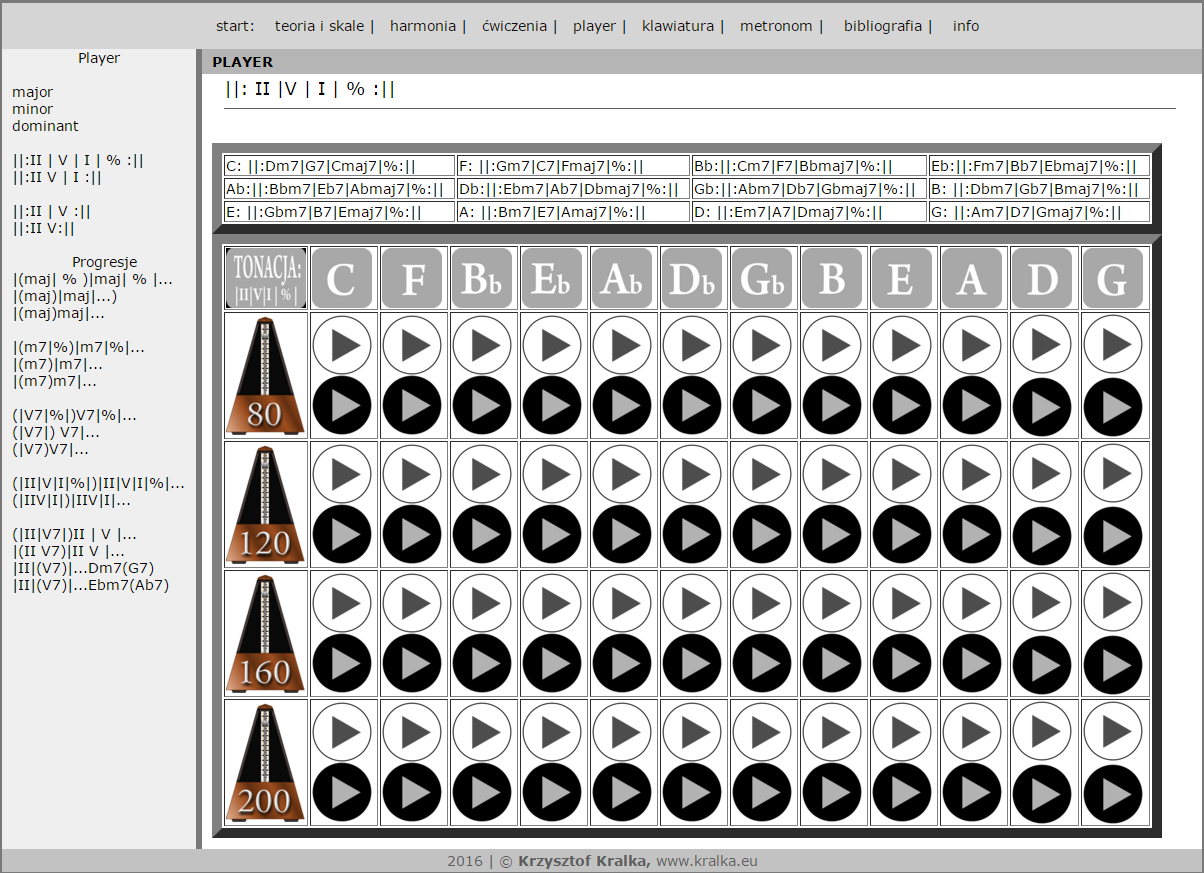This screenshot has height=873, width=1204.
Task: Select the G key header tile
Action: coord(1112,278)
